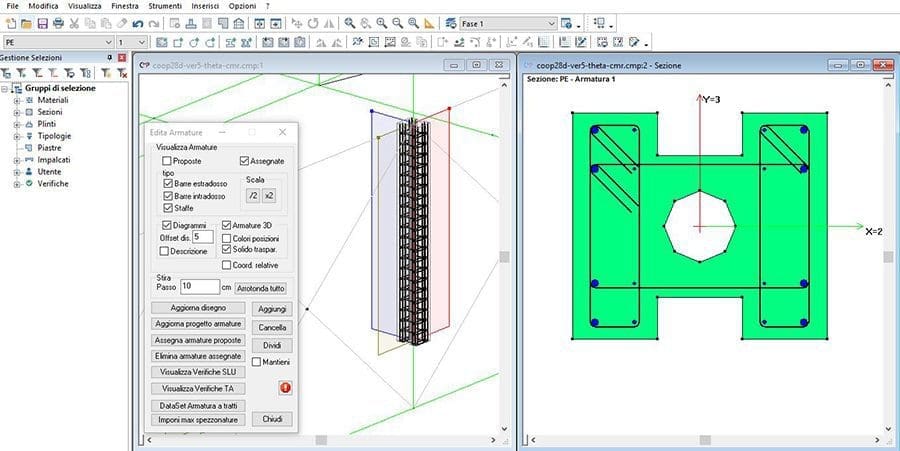
Task: Click the Redo arrow icon
Action: [x=153, y=24]
